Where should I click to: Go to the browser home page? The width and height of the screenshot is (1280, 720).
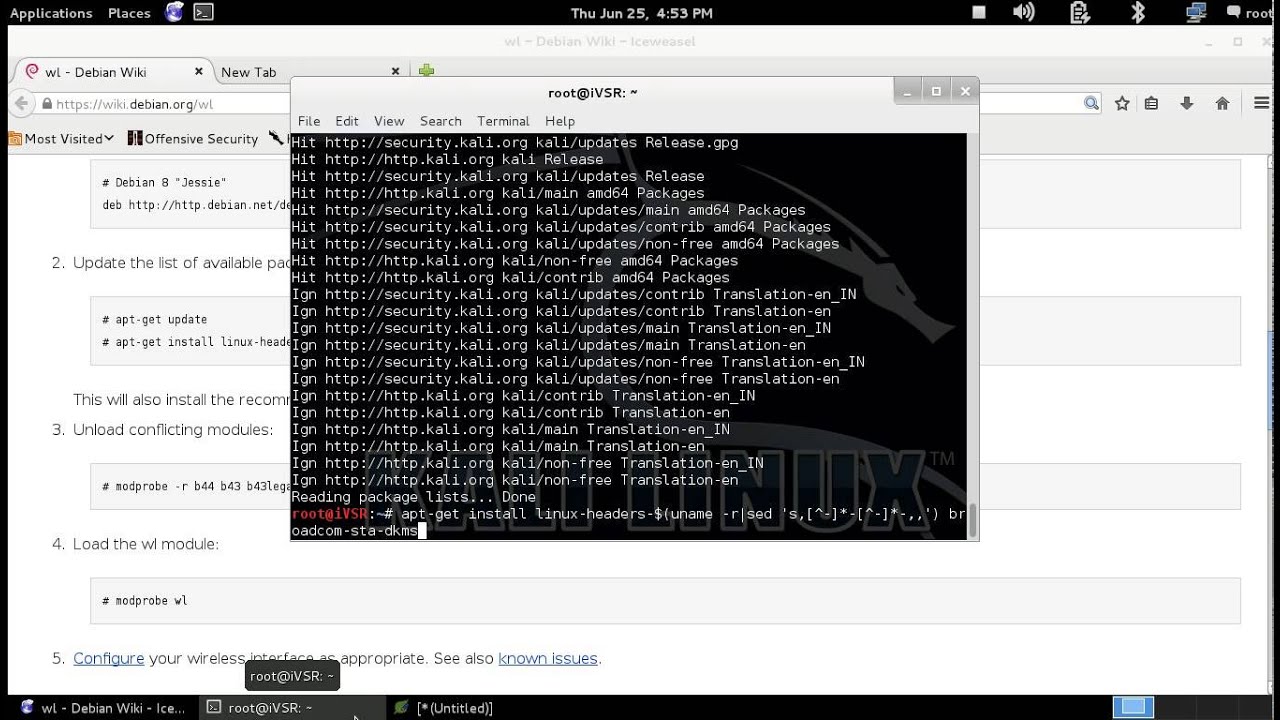point(1222,104)
